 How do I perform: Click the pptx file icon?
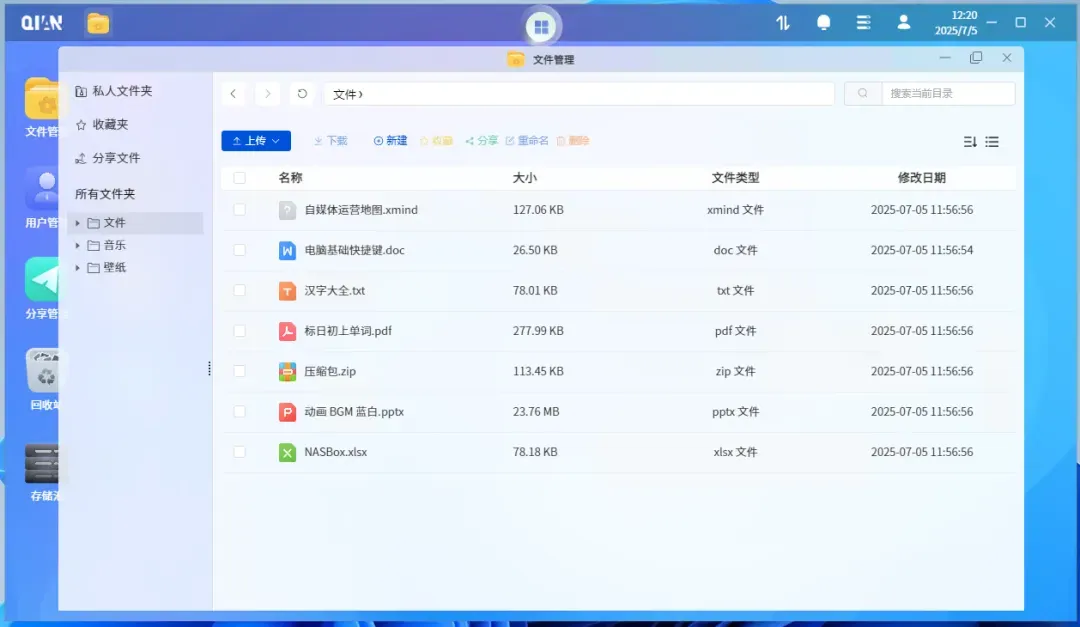click(x=287, y=412)
